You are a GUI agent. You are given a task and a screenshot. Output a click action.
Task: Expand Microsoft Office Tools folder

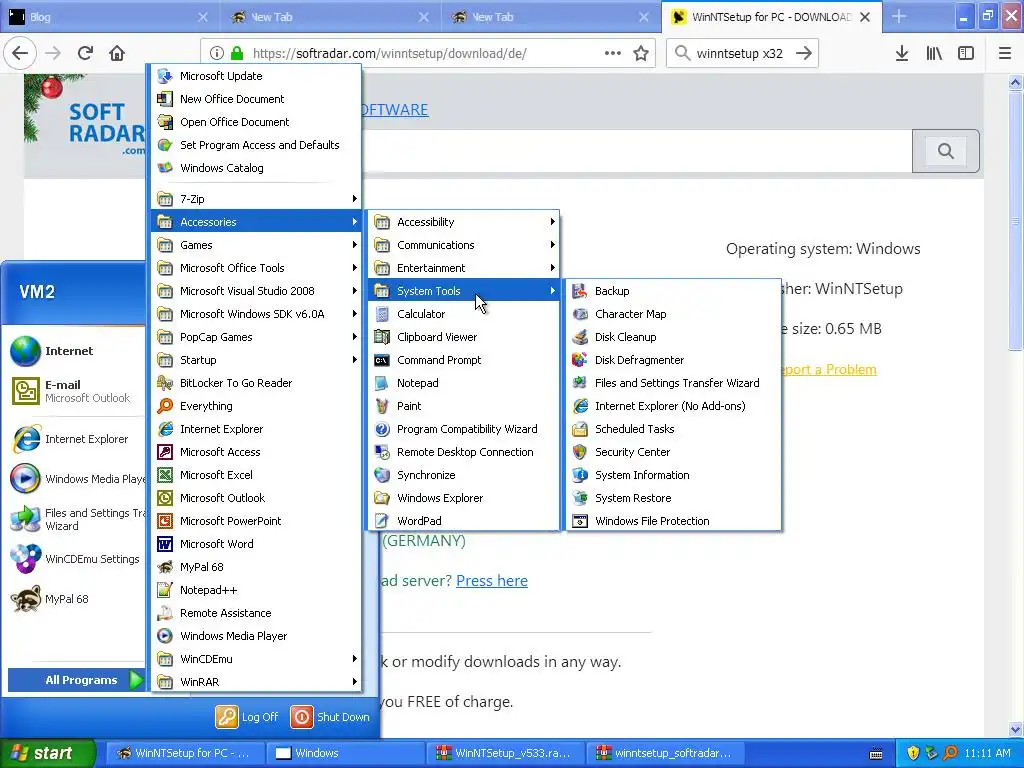[256, 268]
